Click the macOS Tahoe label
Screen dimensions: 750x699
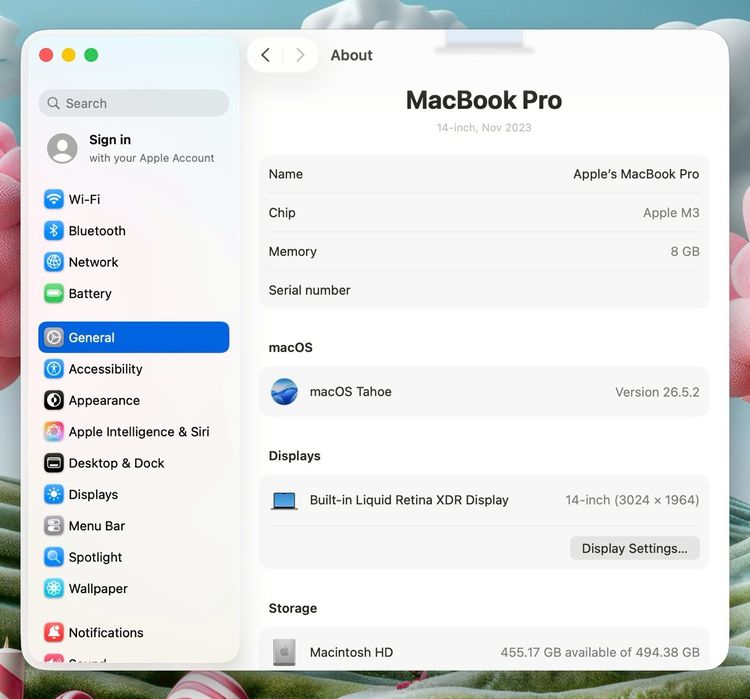pos(351,392)
